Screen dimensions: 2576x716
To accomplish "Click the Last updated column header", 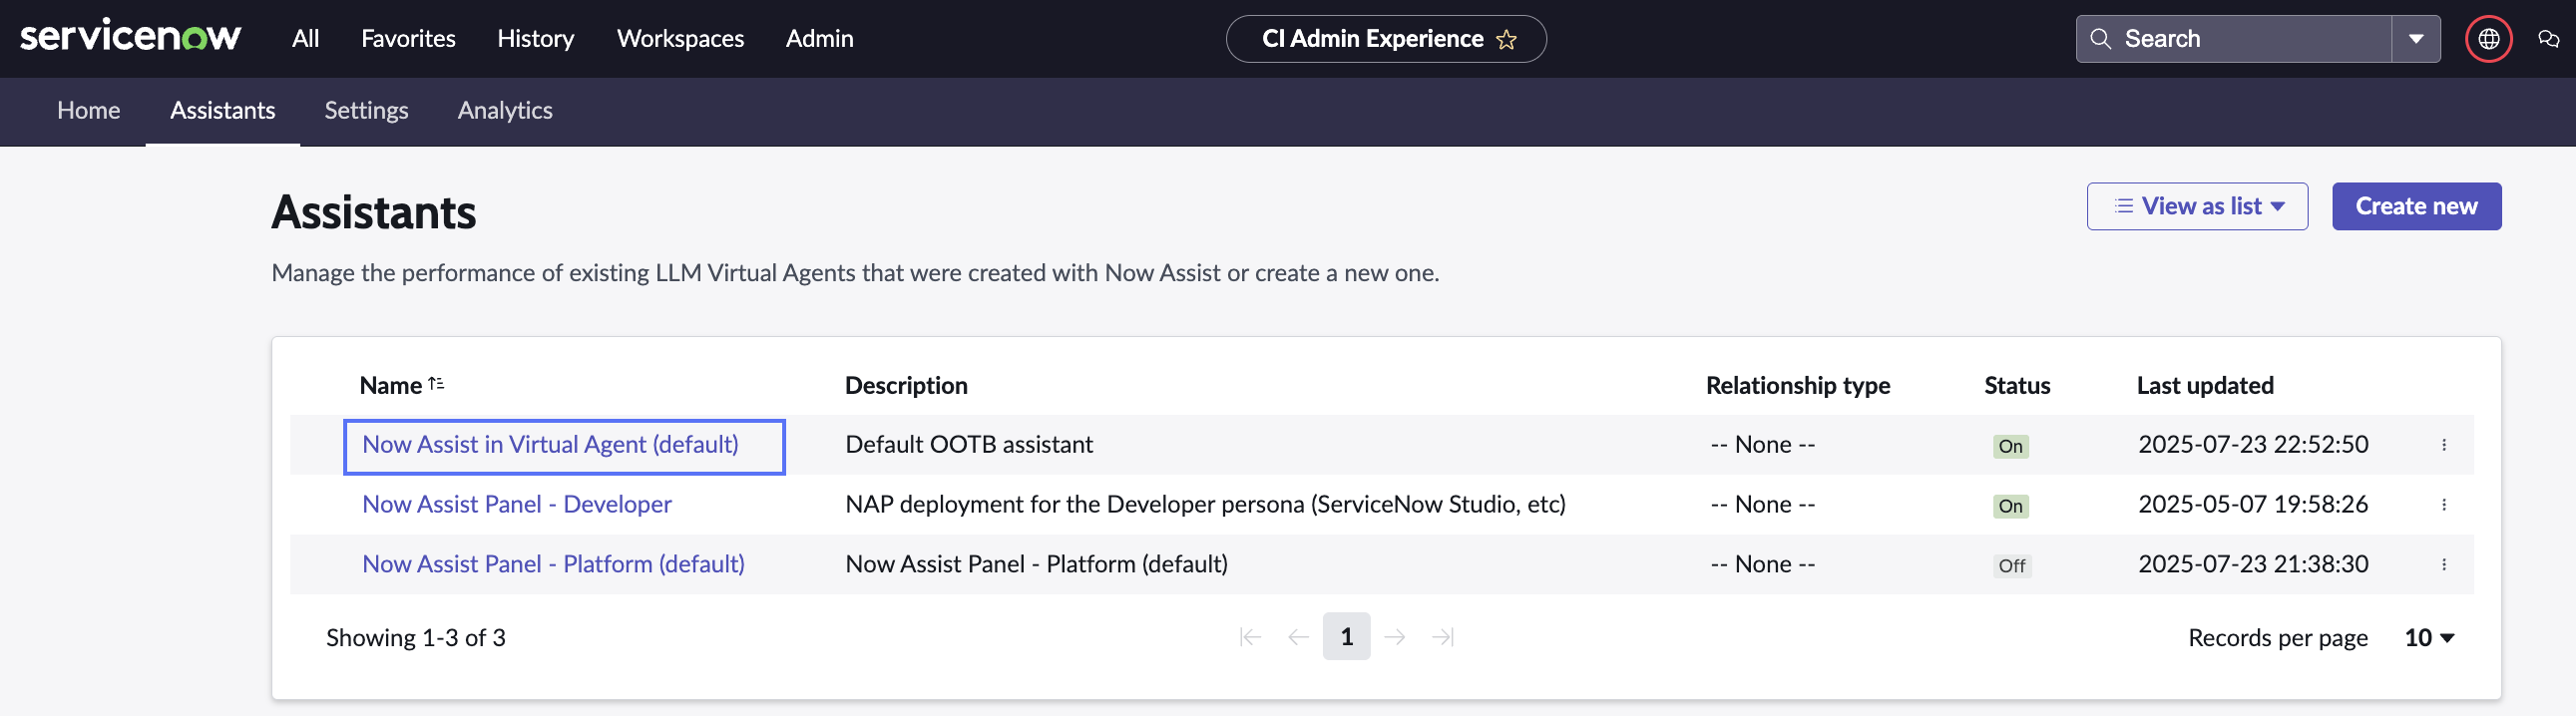I will 2204,386.
